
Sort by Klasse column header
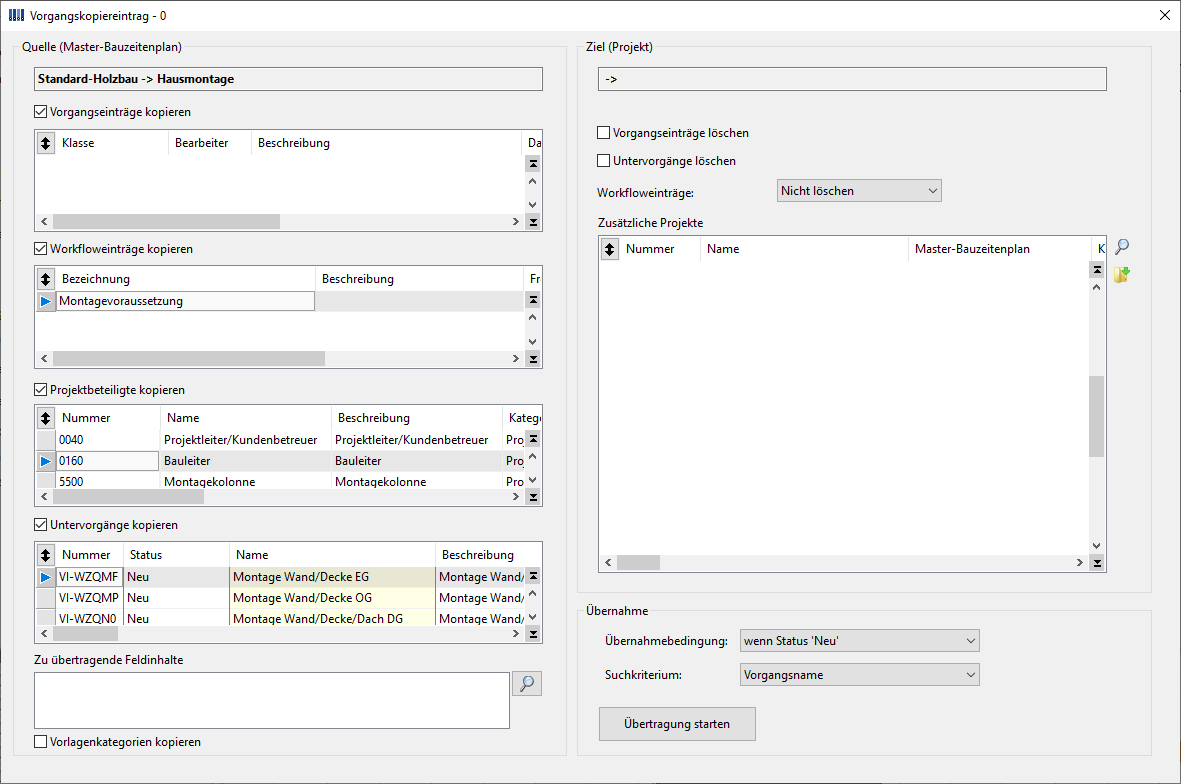click(112, 143)
